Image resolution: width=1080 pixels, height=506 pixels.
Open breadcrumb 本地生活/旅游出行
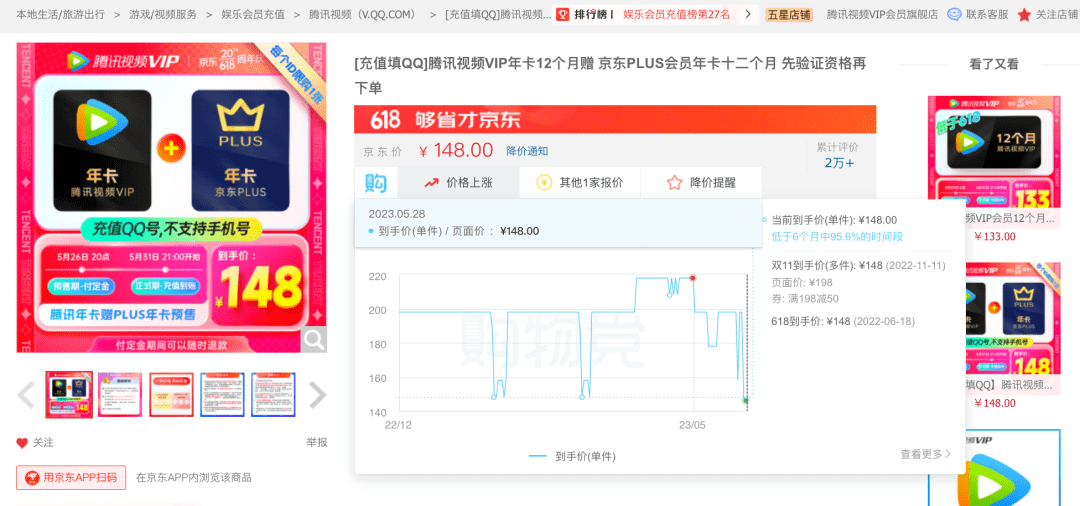click(61, 14)
